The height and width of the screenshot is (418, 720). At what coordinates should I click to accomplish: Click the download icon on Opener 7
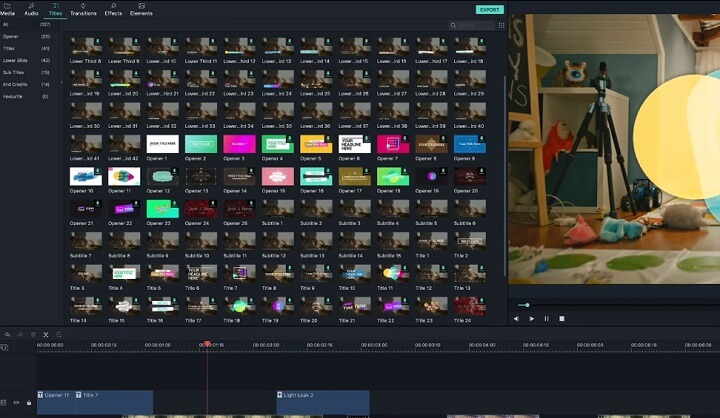(405, 139)
